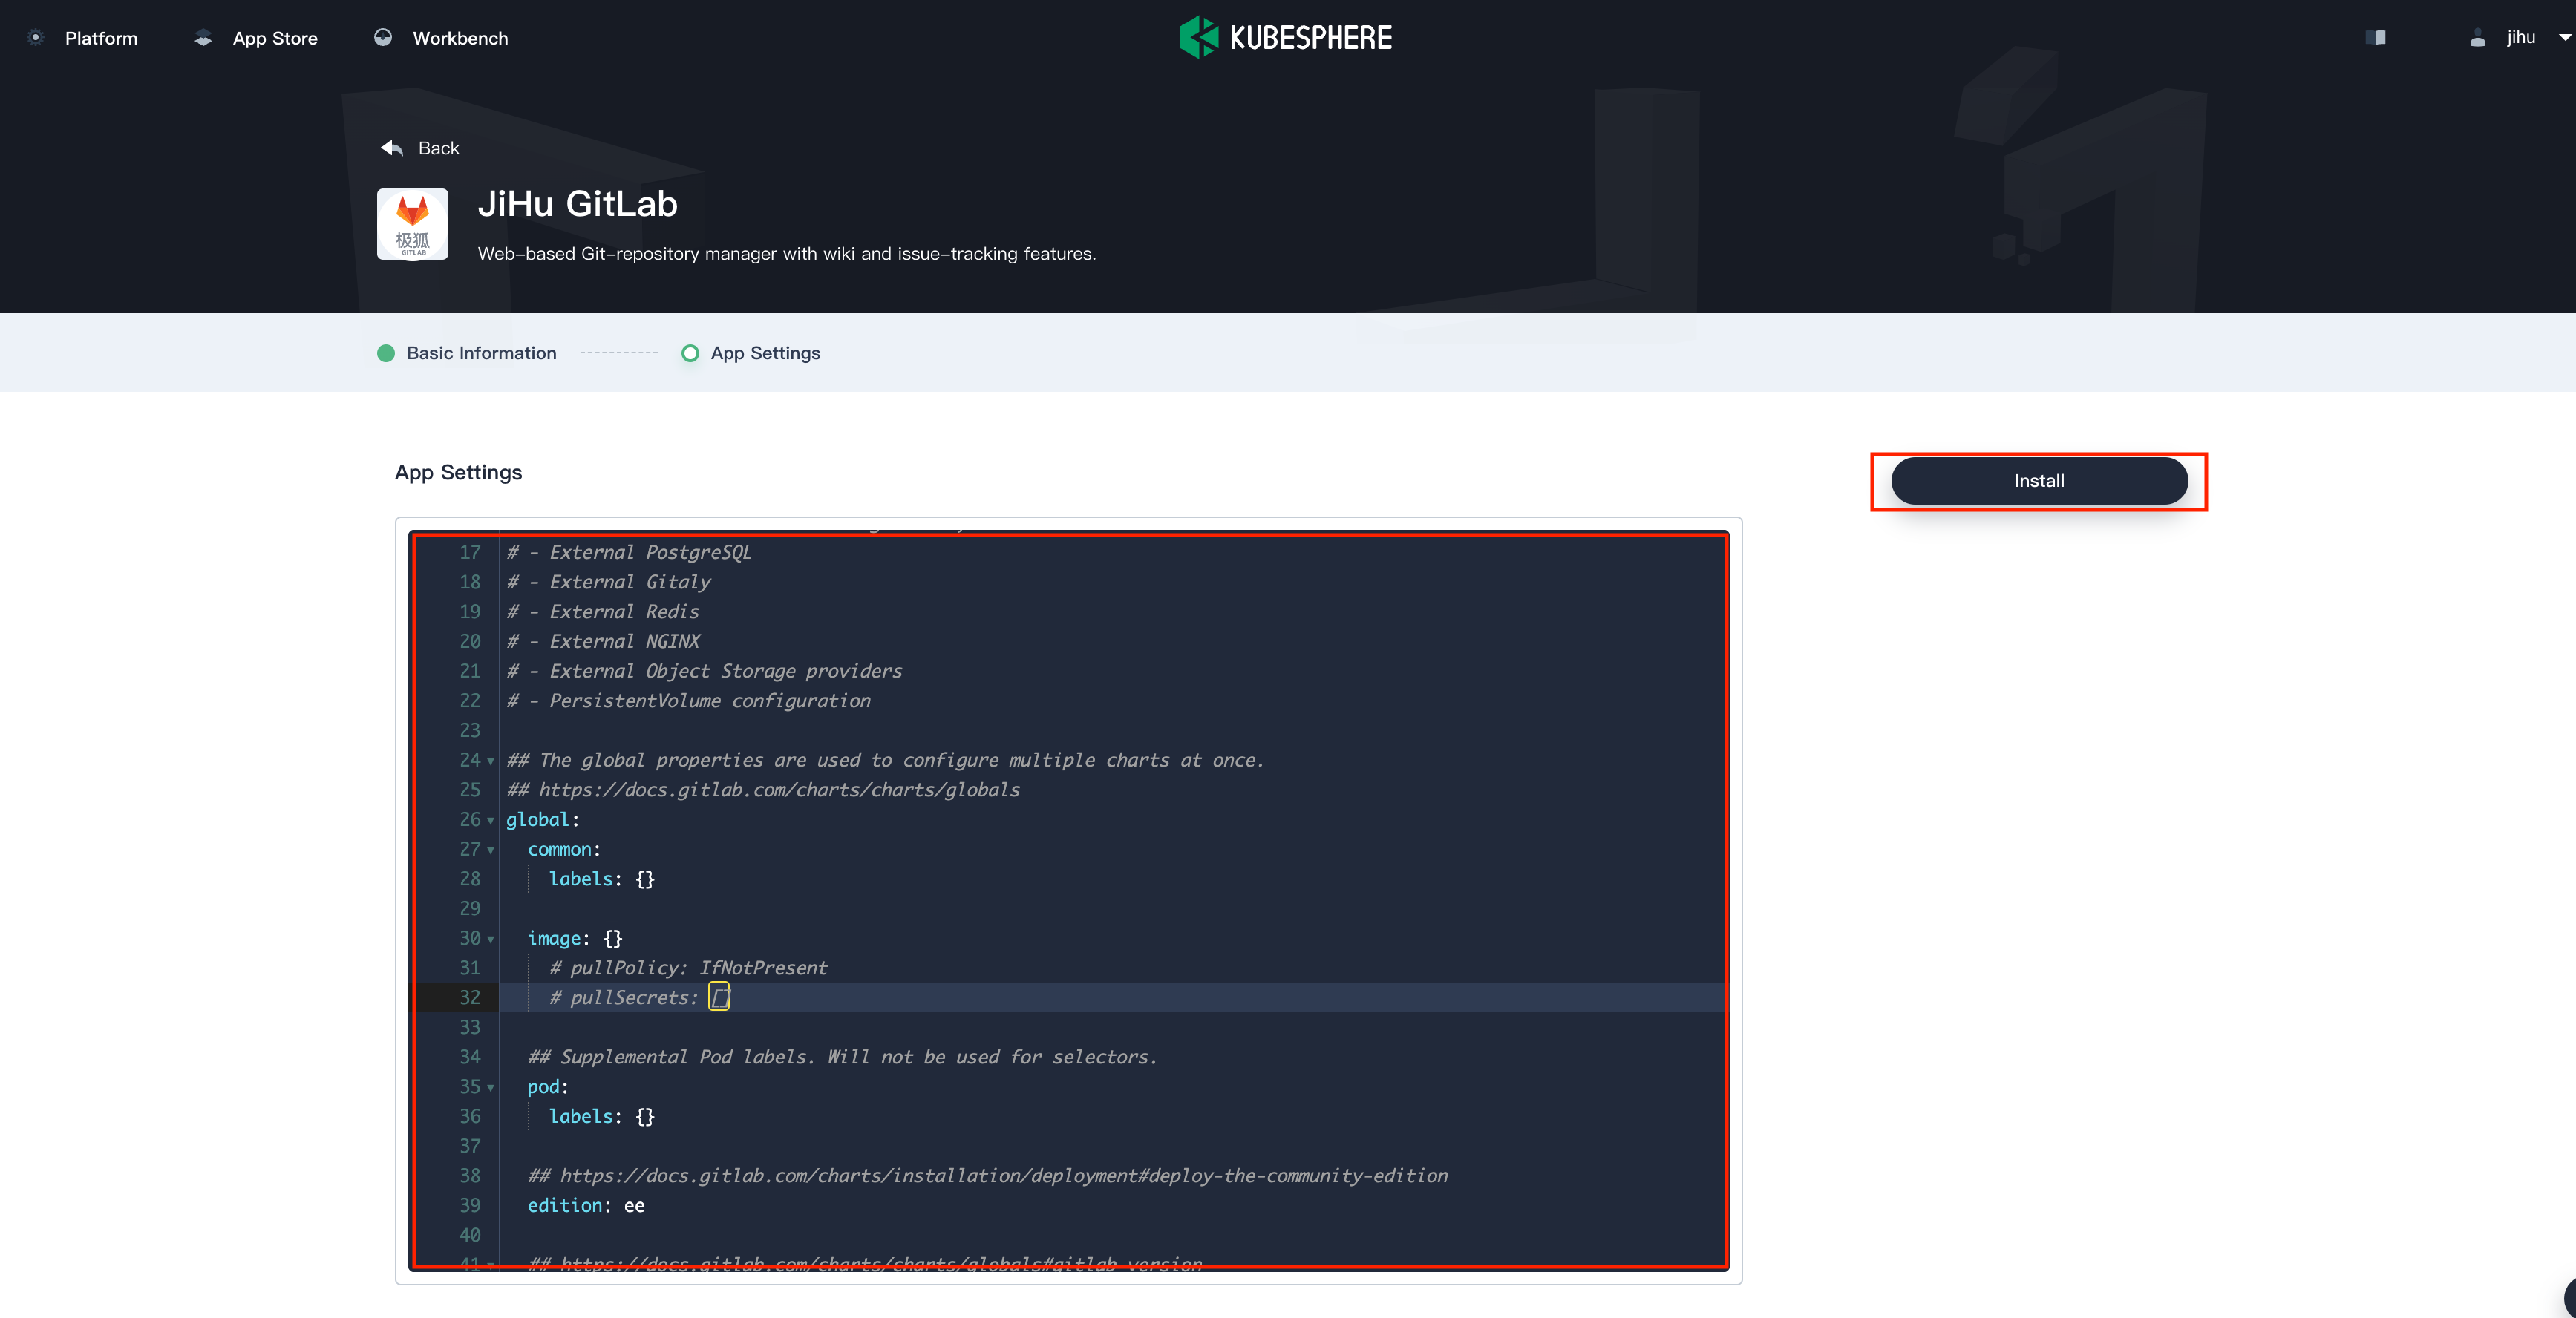Screen dimensions: 2576x1318
Task: Click the documentation icon near user menu
Action: pos(2376,38)
